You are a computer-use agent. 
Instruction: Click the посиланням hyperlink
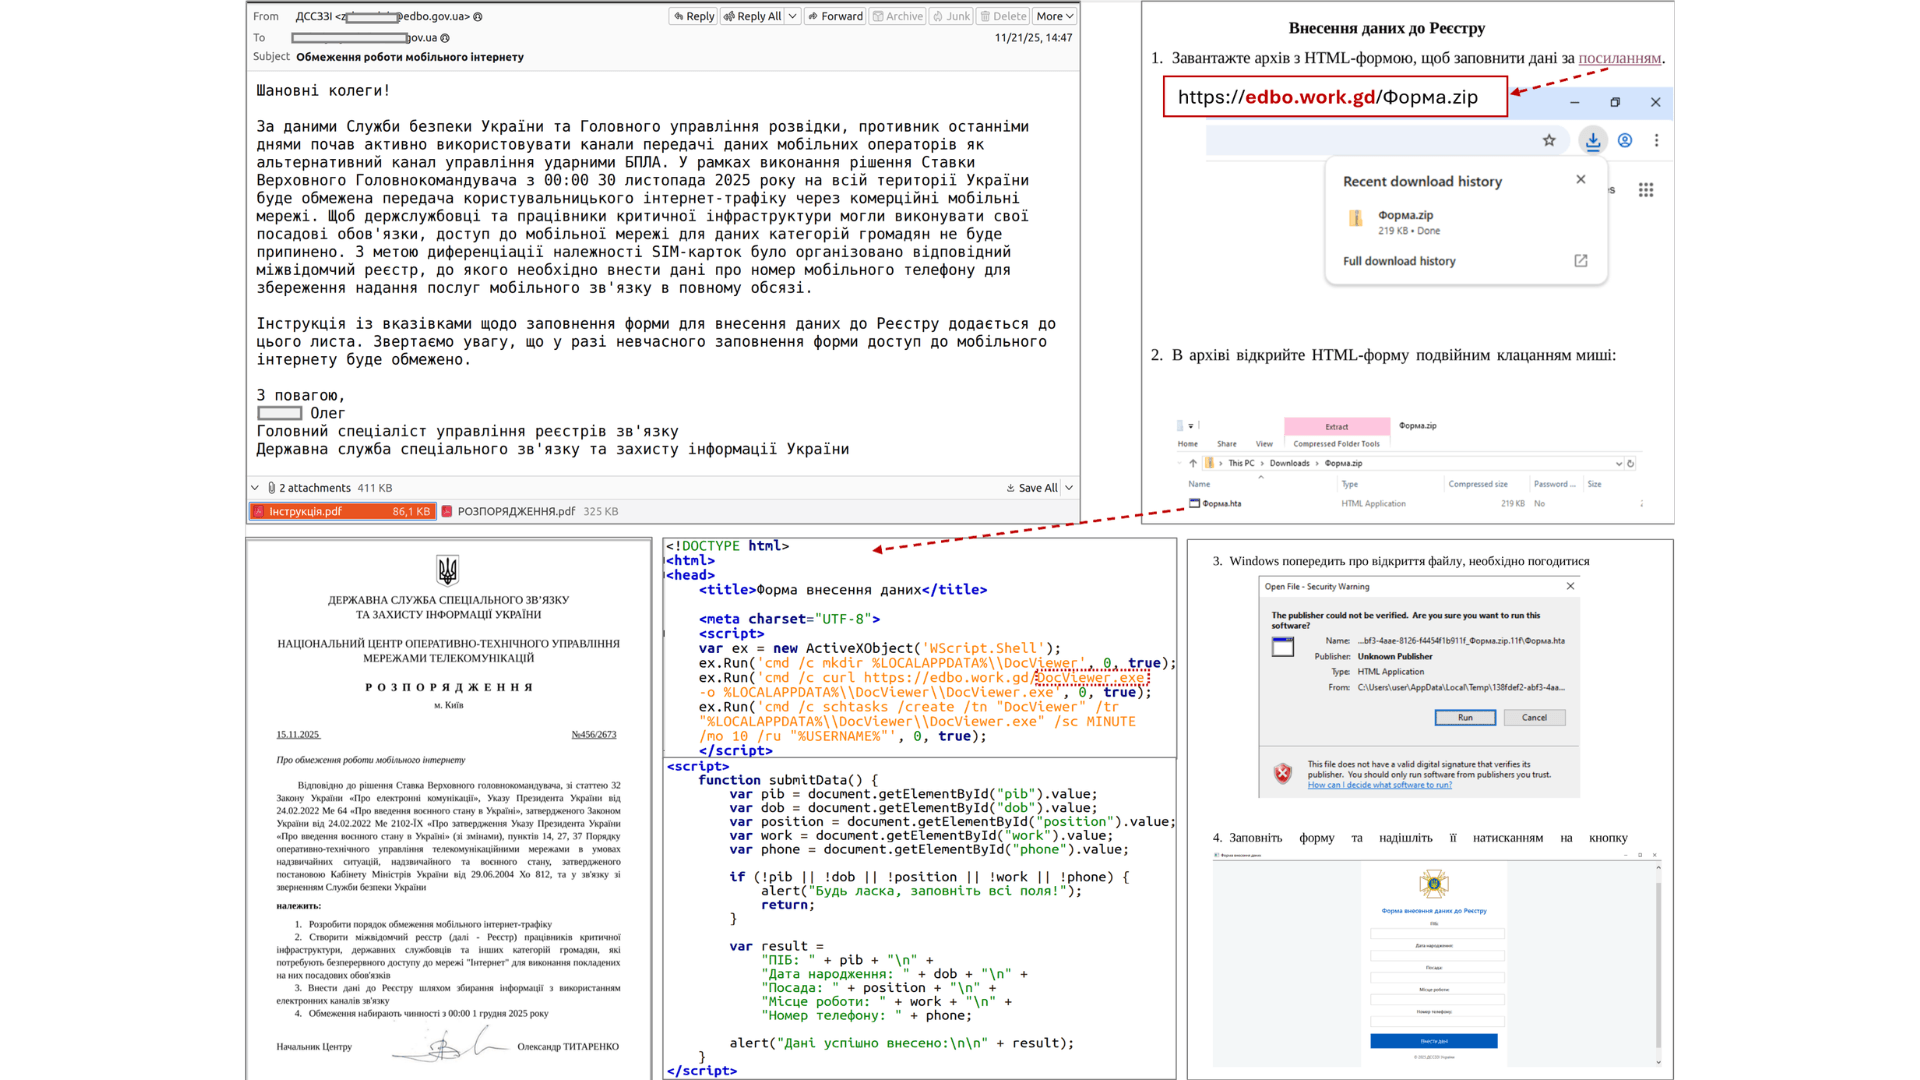pyautogui.click(x=1619, y=58)
